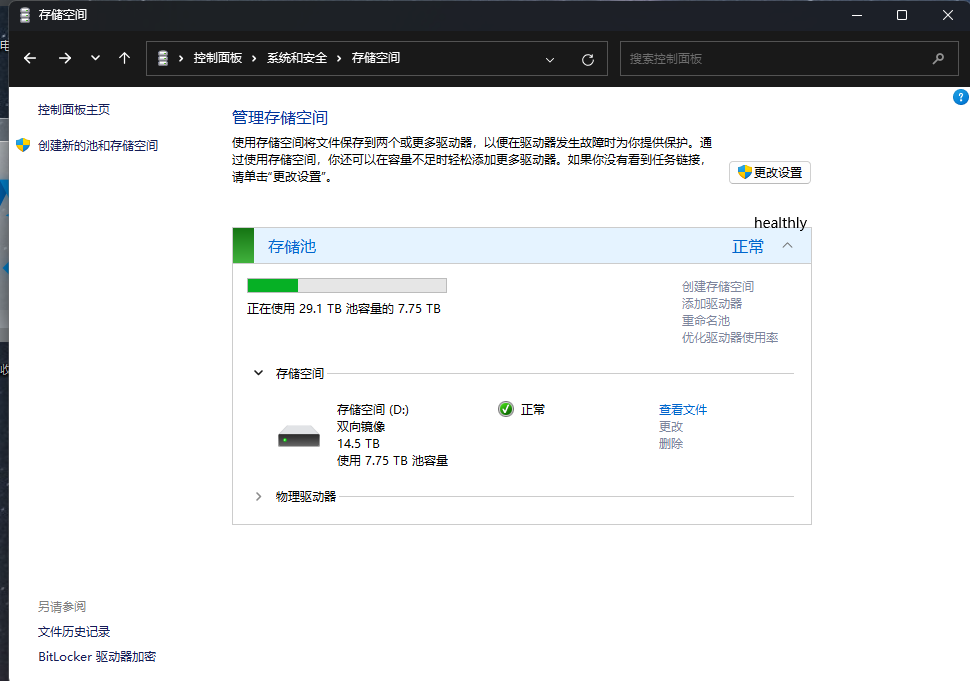Image resolution: width=970 pixels, height=681 pixels.
Task: Click the shield icon next to 创建新的池和存储空间
Action: (x=23, y=145)
